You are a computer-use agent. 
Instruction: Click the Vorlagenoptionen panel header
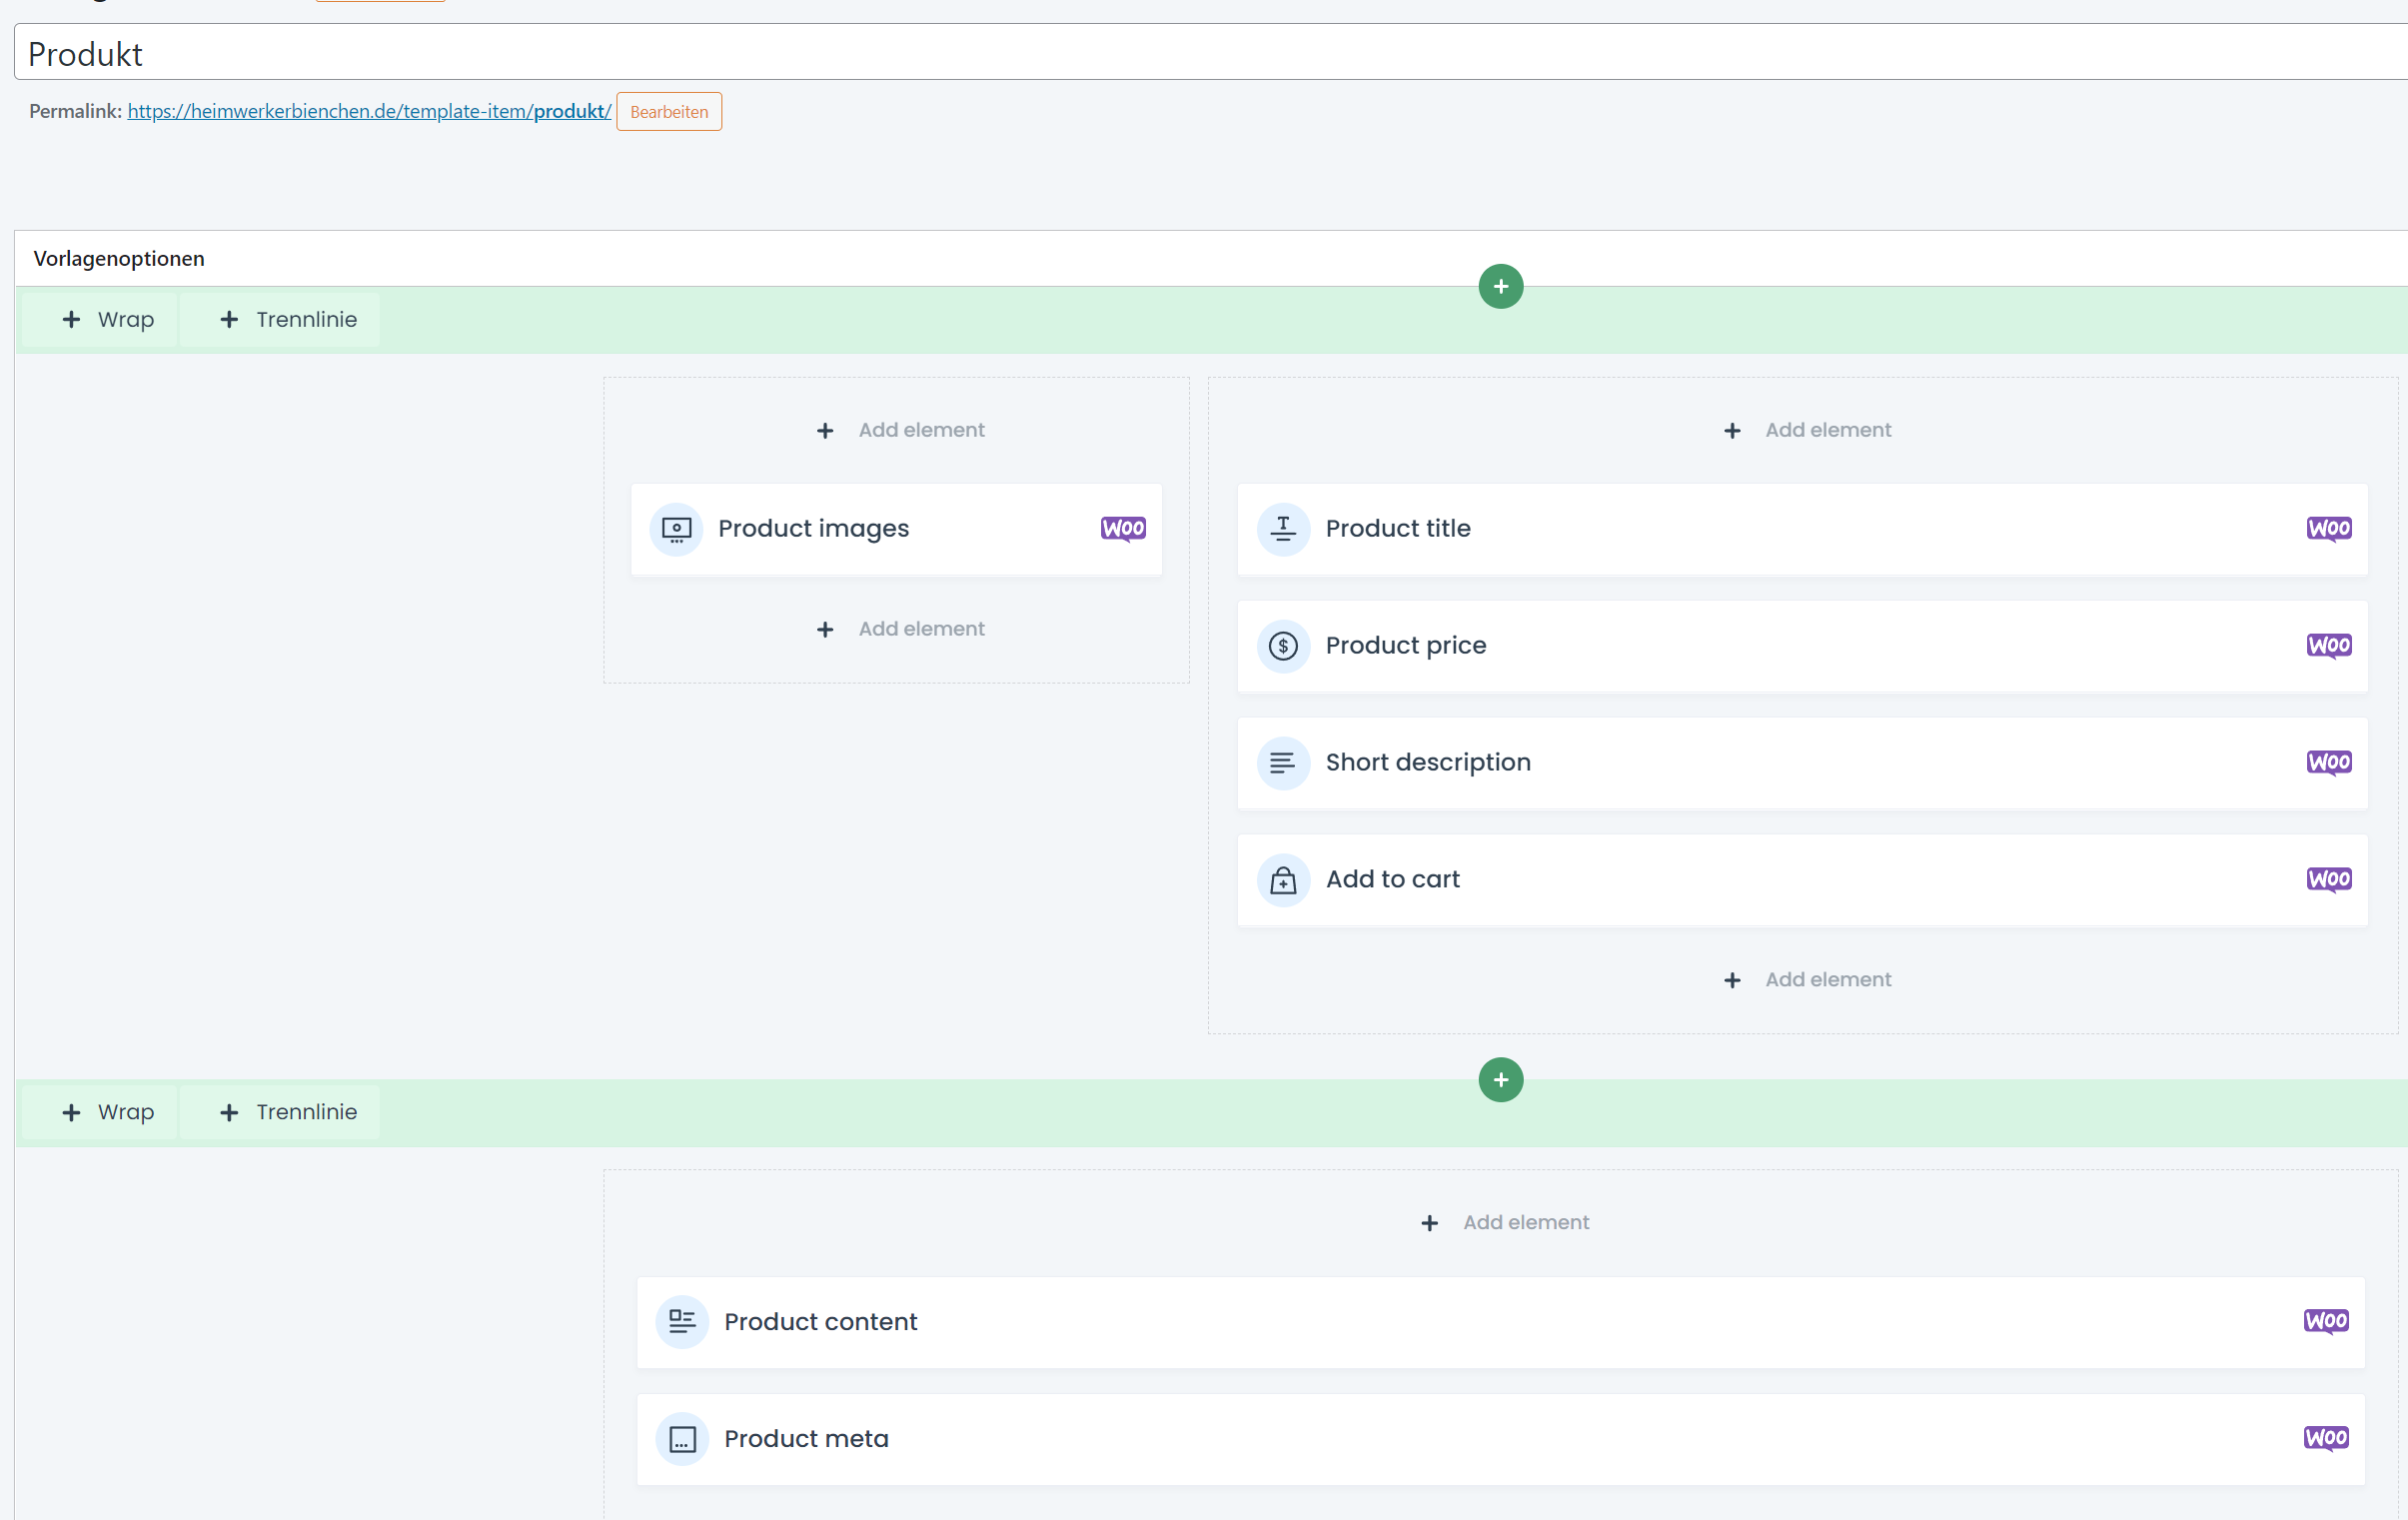(x=1211, y=259)
